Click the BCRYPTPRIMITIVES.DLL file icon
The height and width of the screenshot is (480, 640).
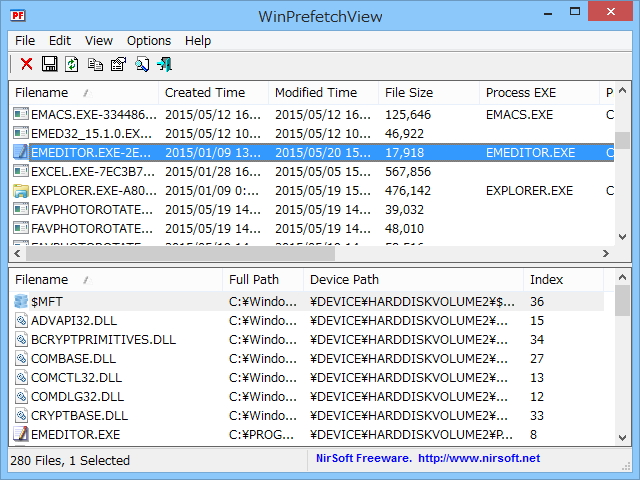[x=21, y=339]
